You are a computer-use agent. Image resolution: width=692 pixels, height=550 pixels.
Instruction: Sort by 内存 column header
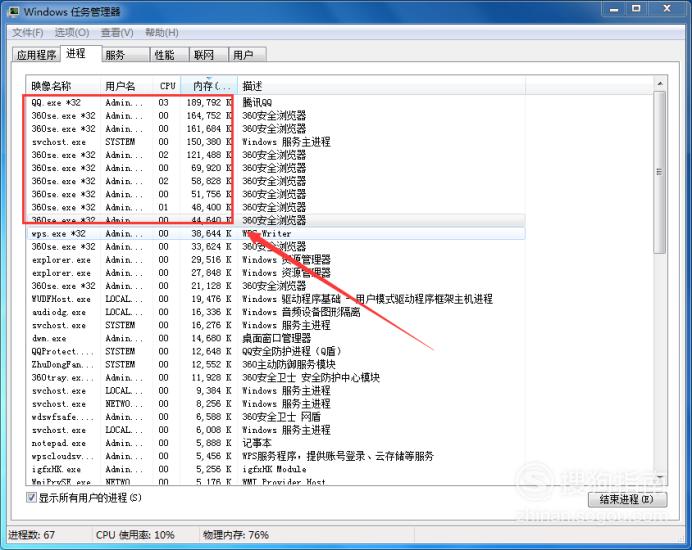point(209,86)
